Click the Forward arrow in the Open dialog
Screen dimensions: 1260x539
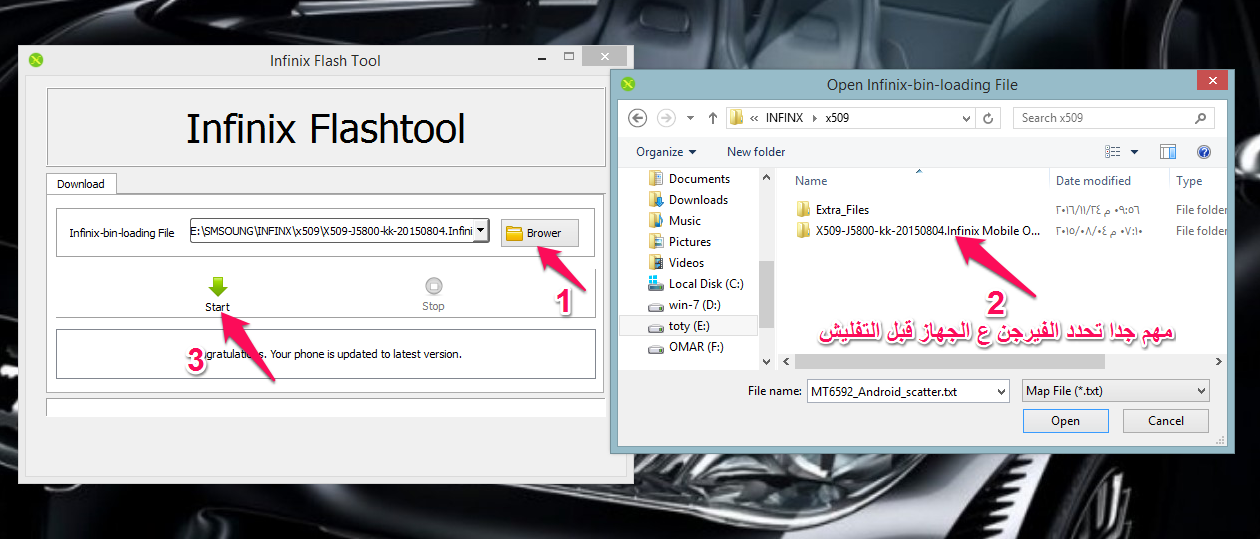click(666, 118)
